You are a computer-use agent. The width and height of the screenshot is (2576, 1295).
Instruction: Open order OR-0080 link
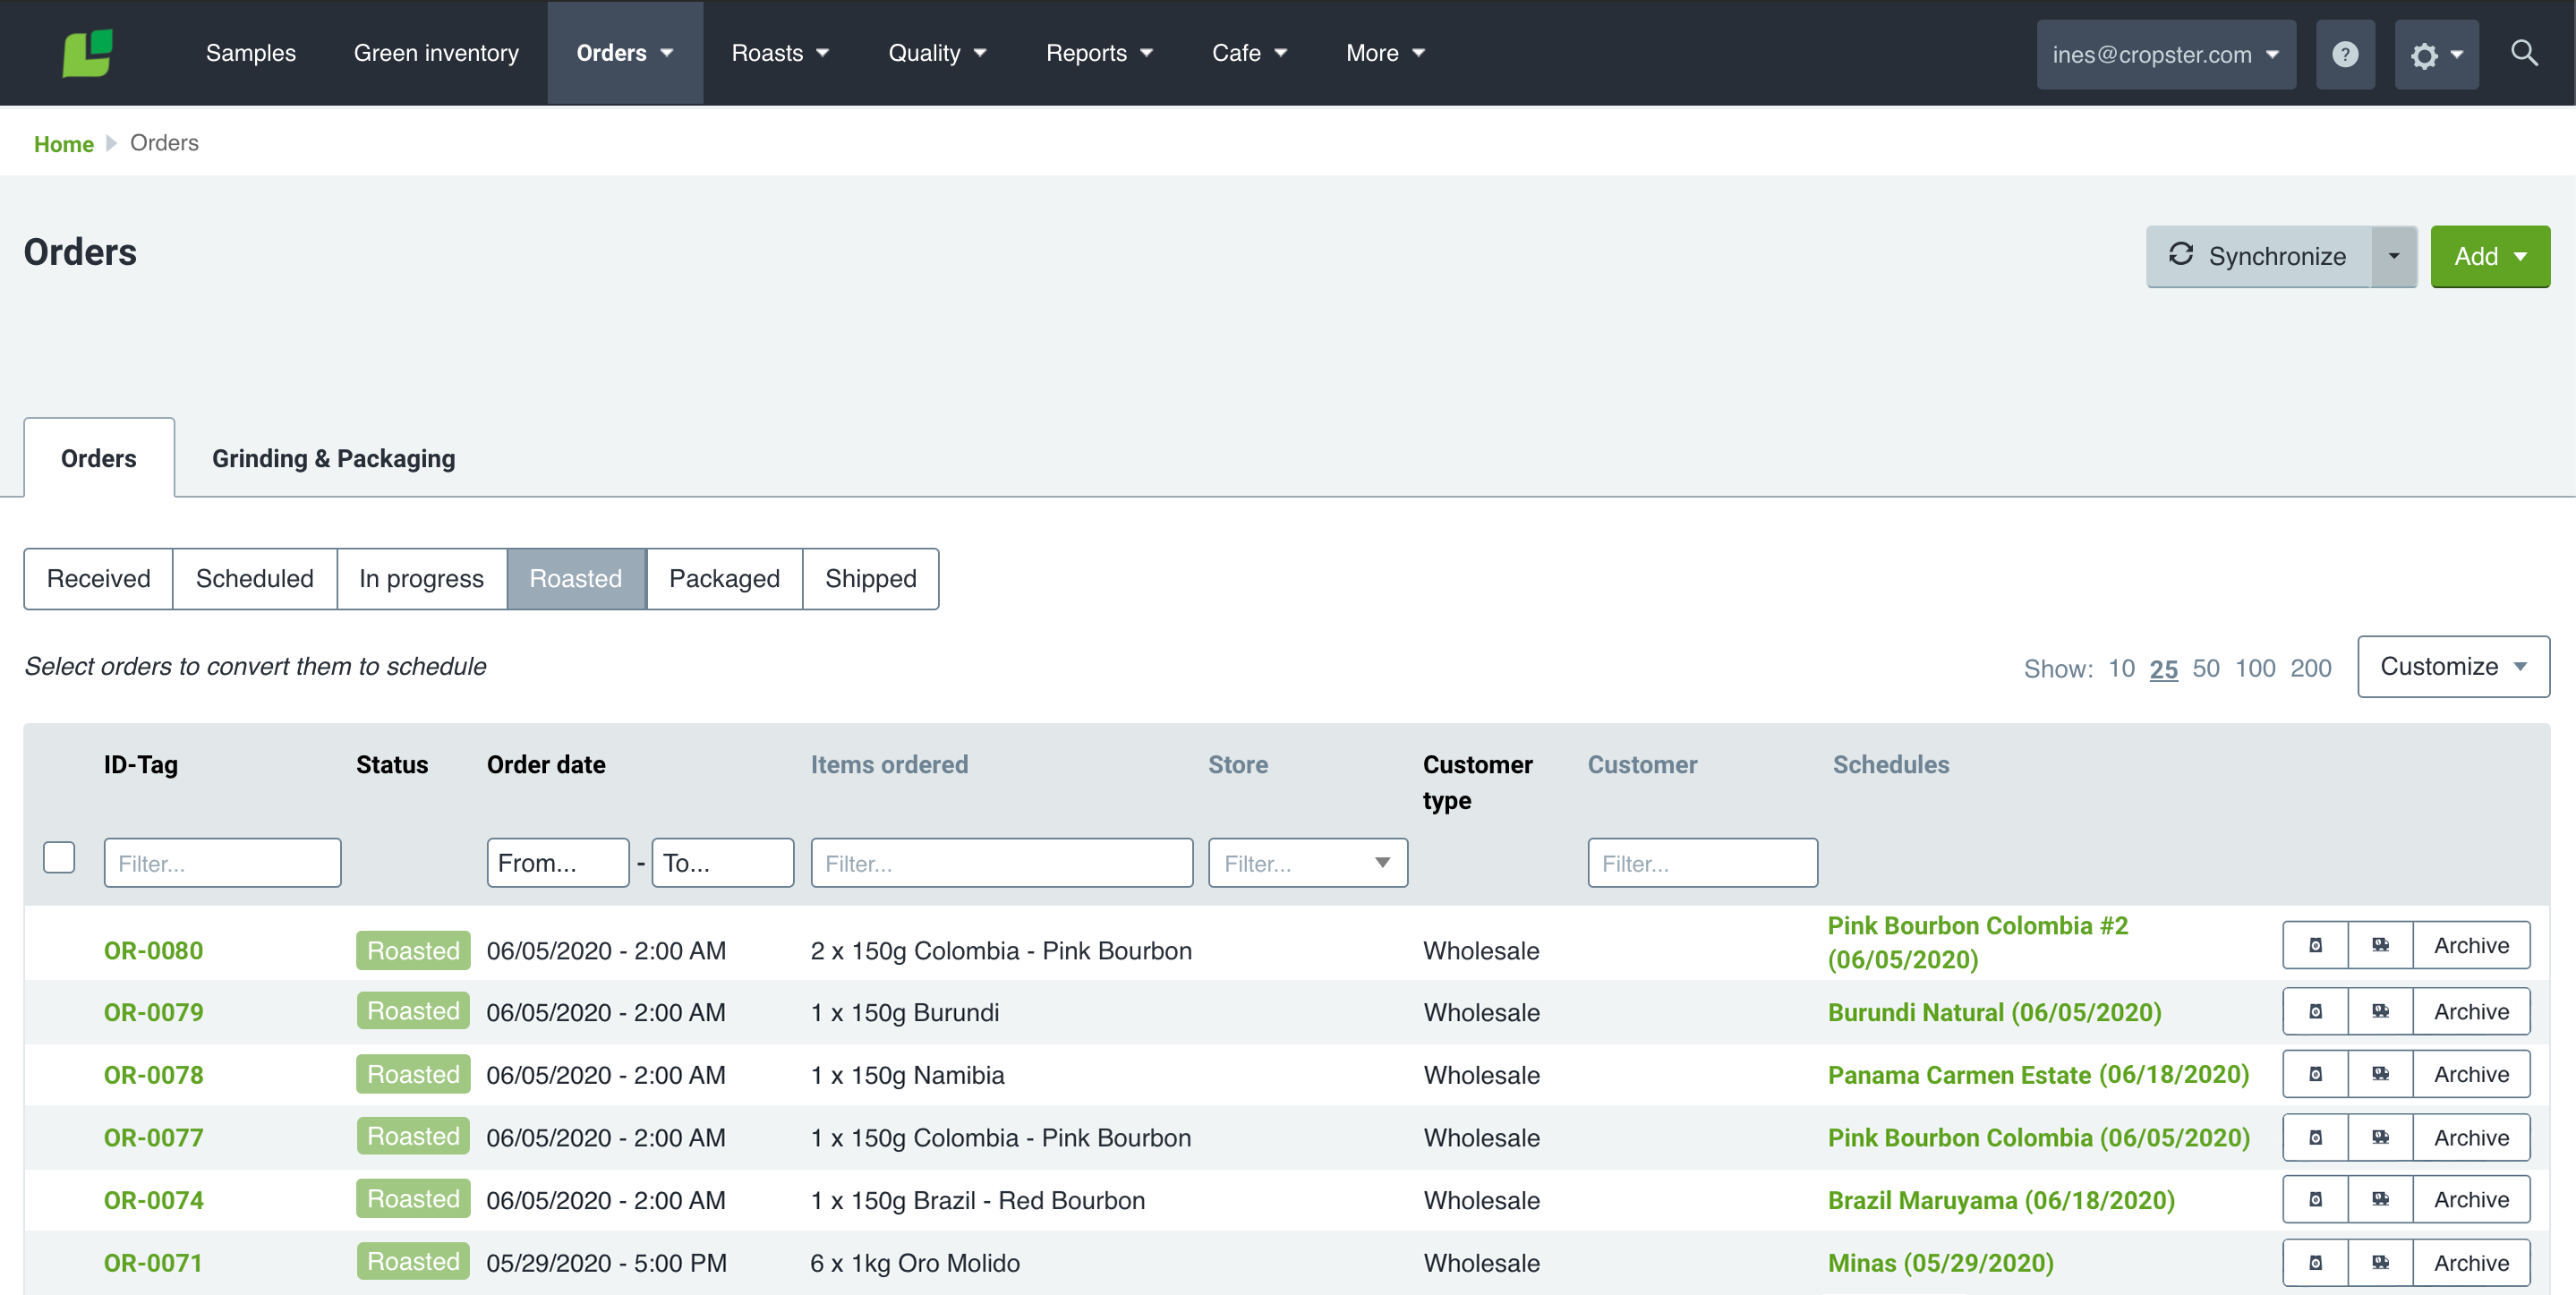click(x=153, y=950)
